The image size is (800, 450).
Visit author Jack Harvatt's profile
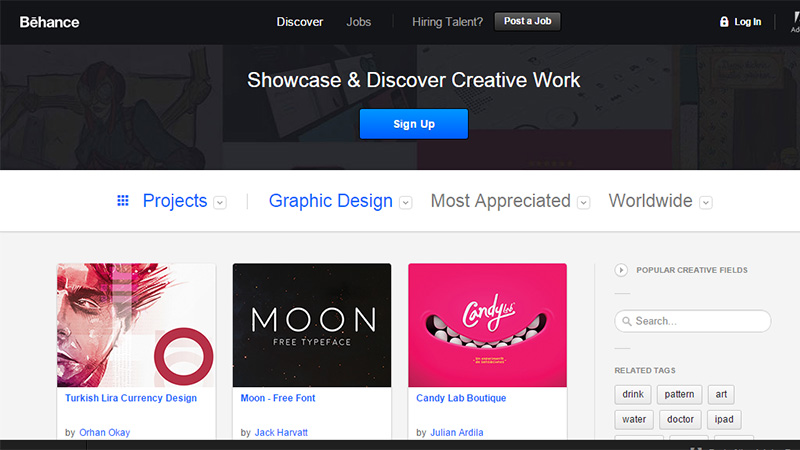(281, 433)
